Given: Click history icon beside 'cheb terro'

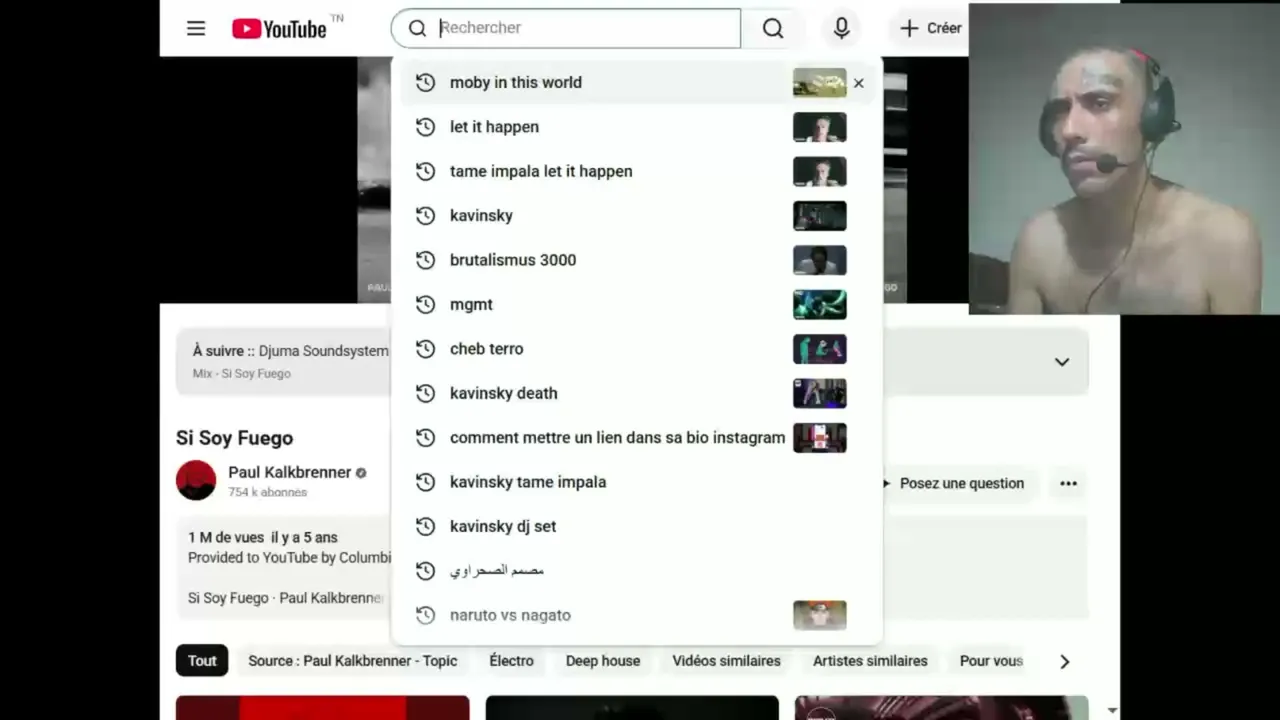Looking at the screenshot, I should click(x=425, y=348).
